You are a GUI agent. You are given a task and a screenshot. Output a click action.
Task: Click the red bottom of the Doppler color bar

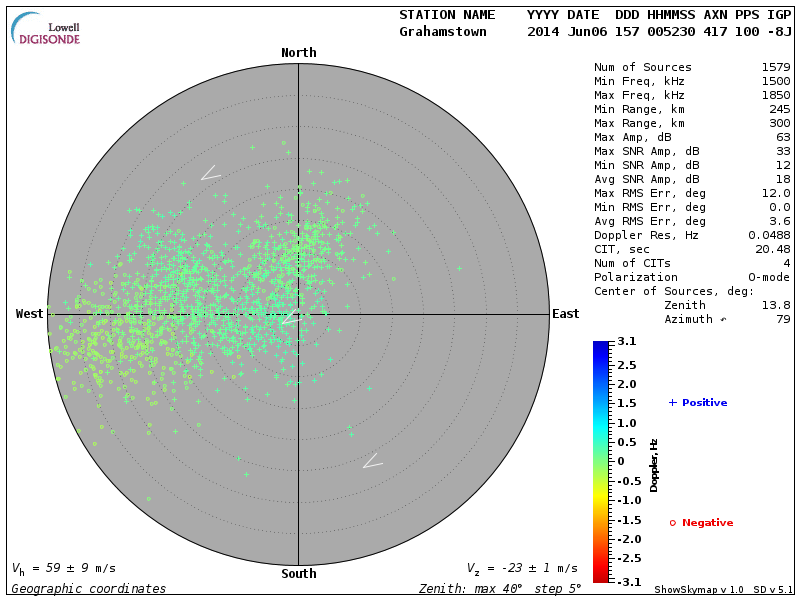(x=600, y=576)
